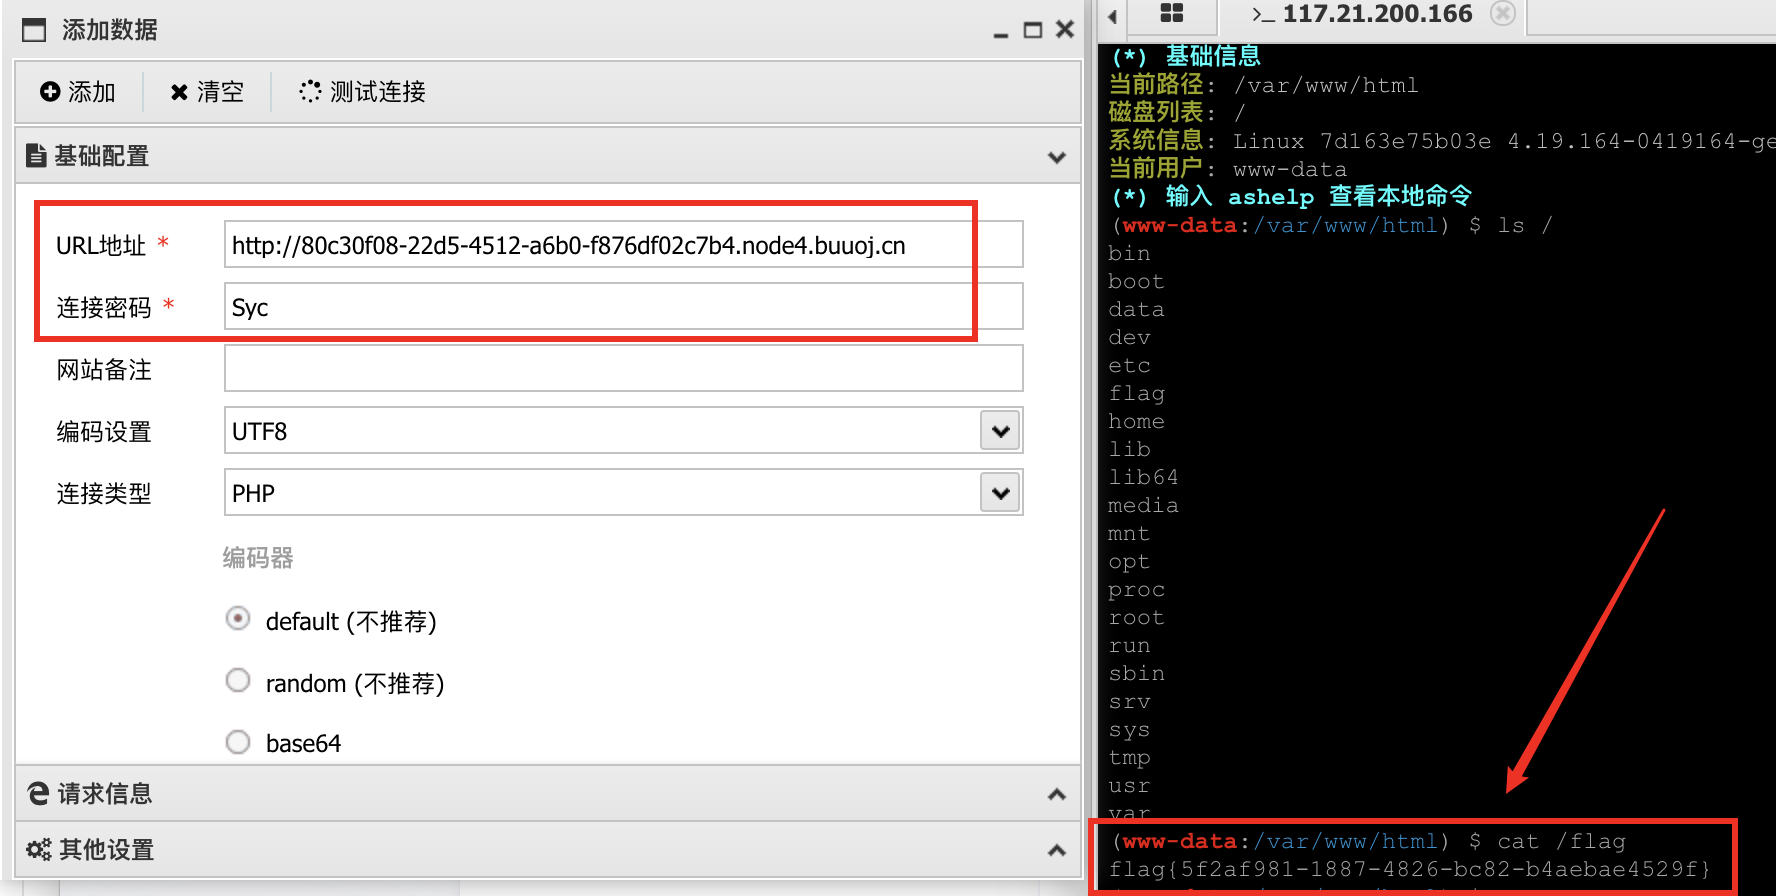
Task: Maximize the 添加数据 dialog
Action: 1033,31
